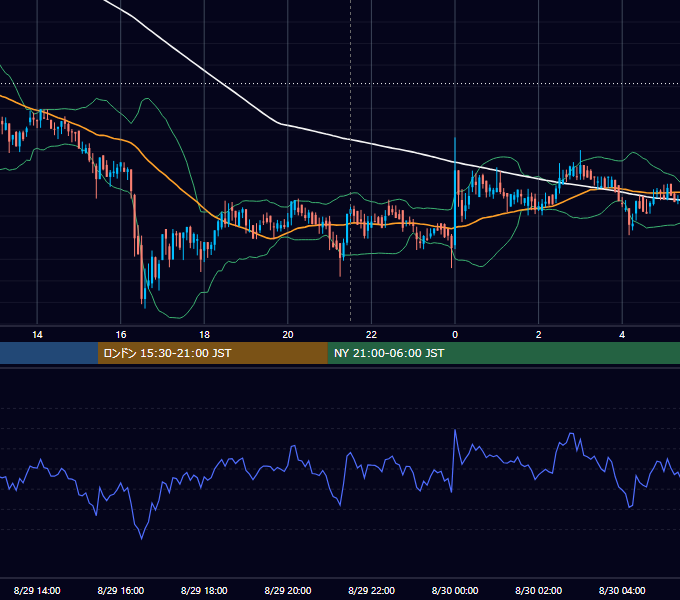The image size is (680, 600).
Task: Click hour label 2 on price chart axis
Action: click(539, 335)
